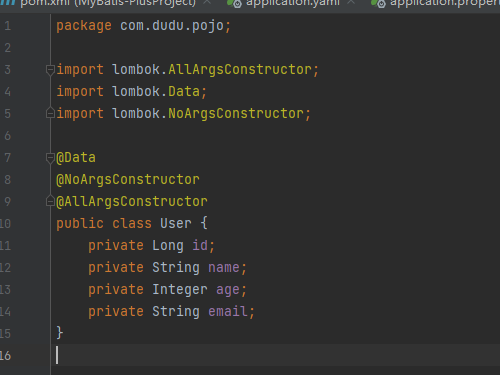Click line number 7 in the gutter
Screen dimensions: 500x375
[7, 158]
